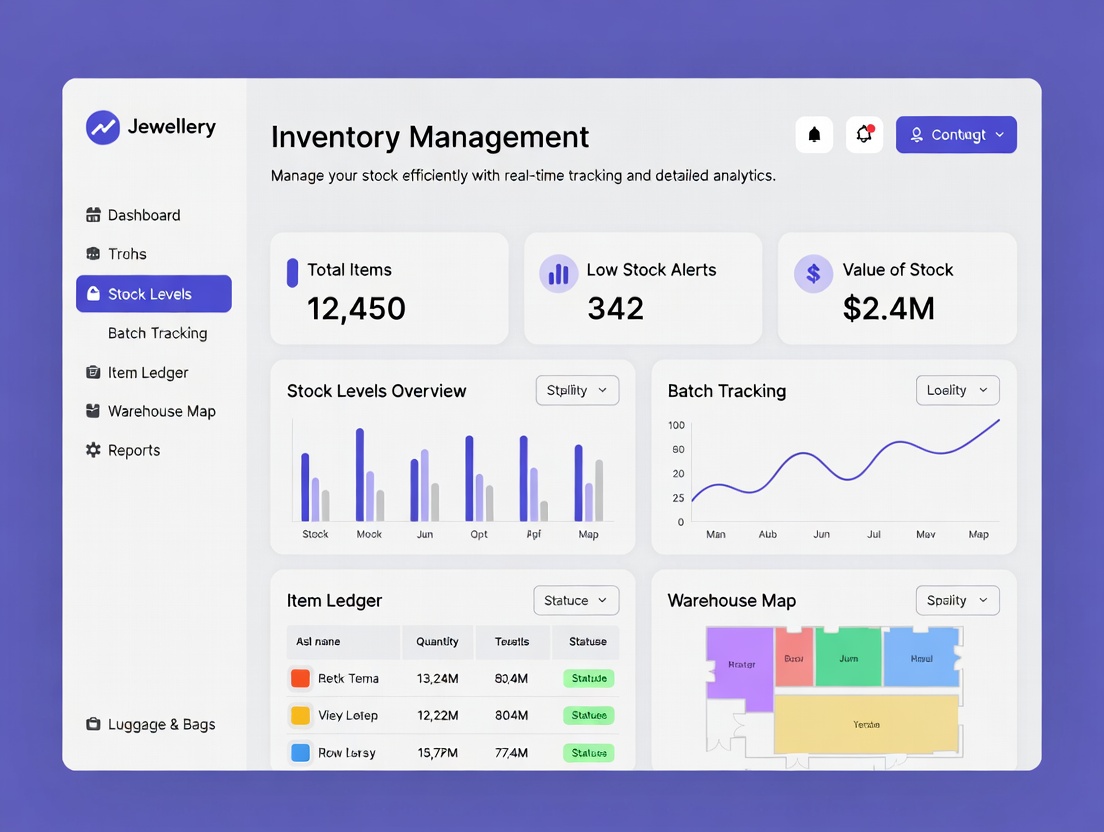Click the solid bell notification icon

point(814,135)
